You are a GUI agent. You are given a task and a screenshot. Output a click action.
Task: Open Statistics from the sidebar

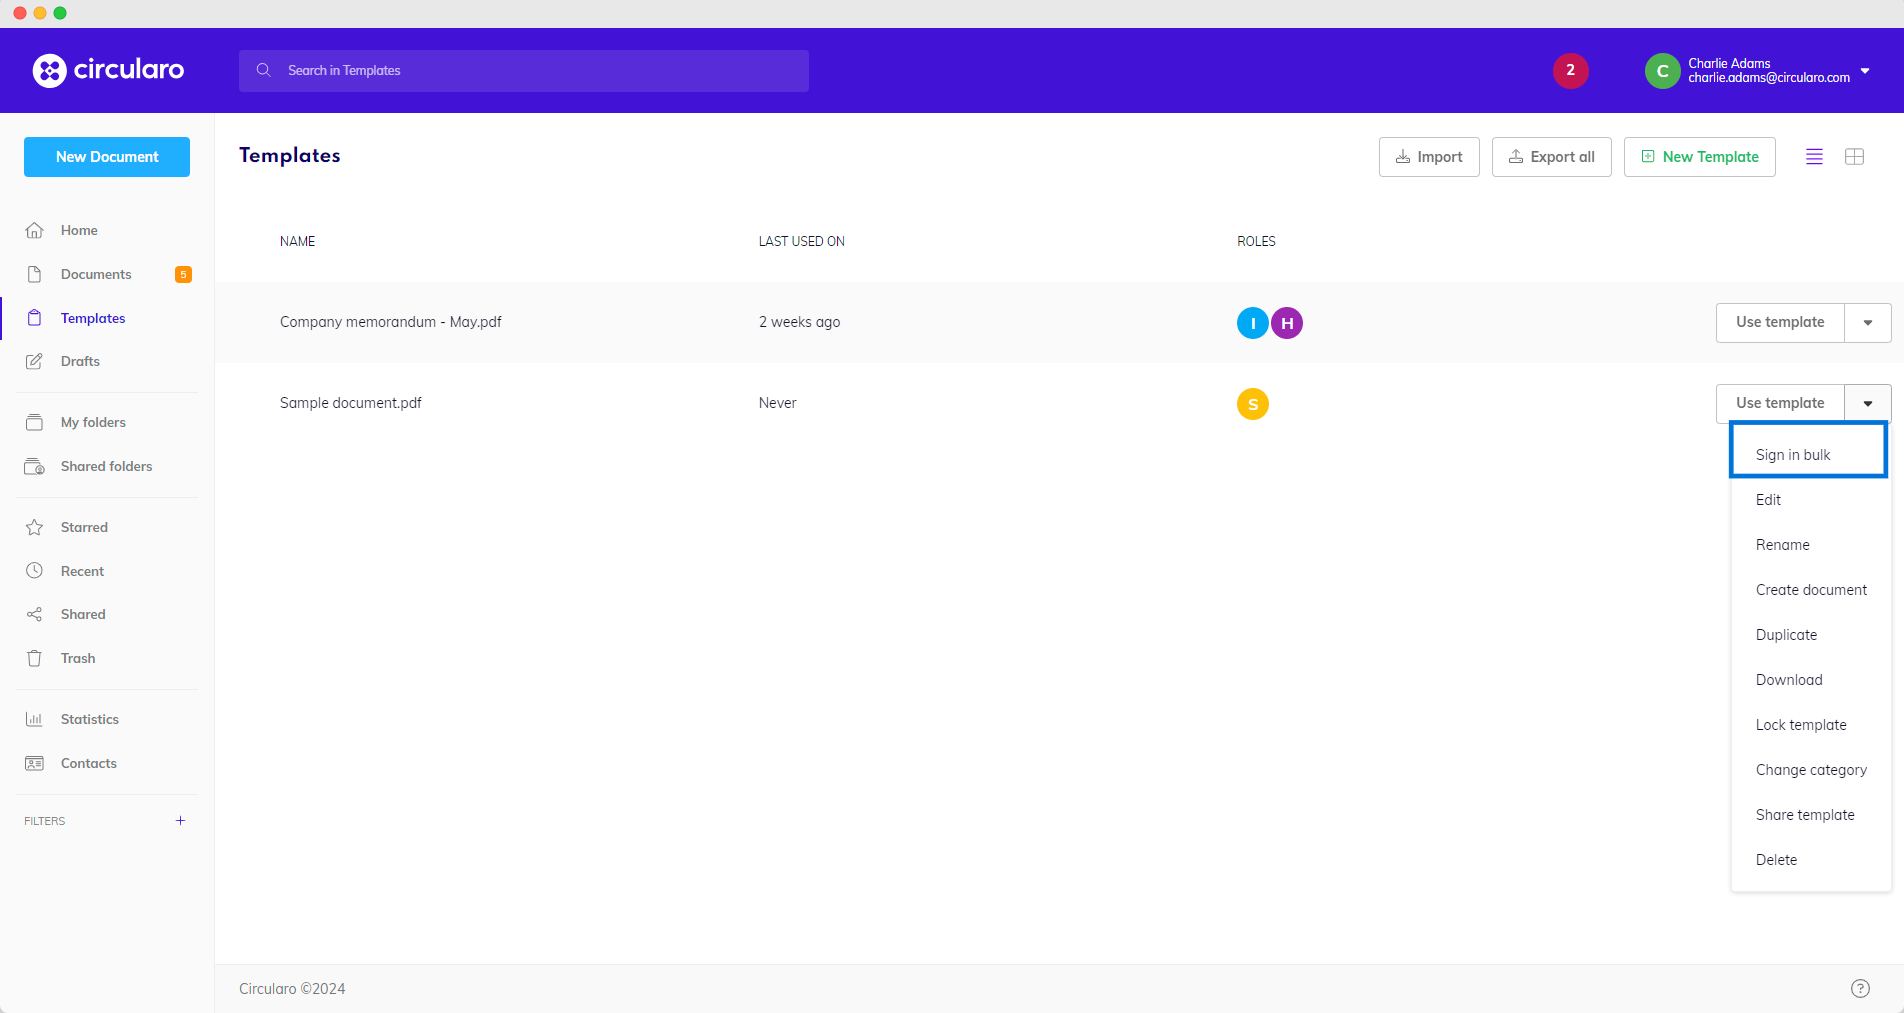[x=89, y=719]
